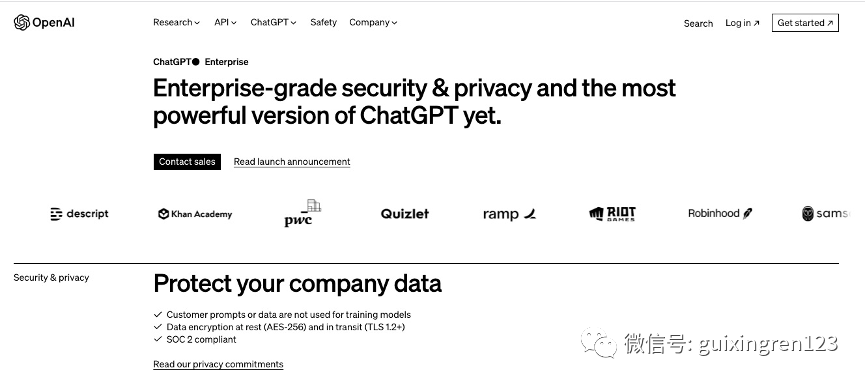Select the Quizlet logo

[x=405, y=214]
